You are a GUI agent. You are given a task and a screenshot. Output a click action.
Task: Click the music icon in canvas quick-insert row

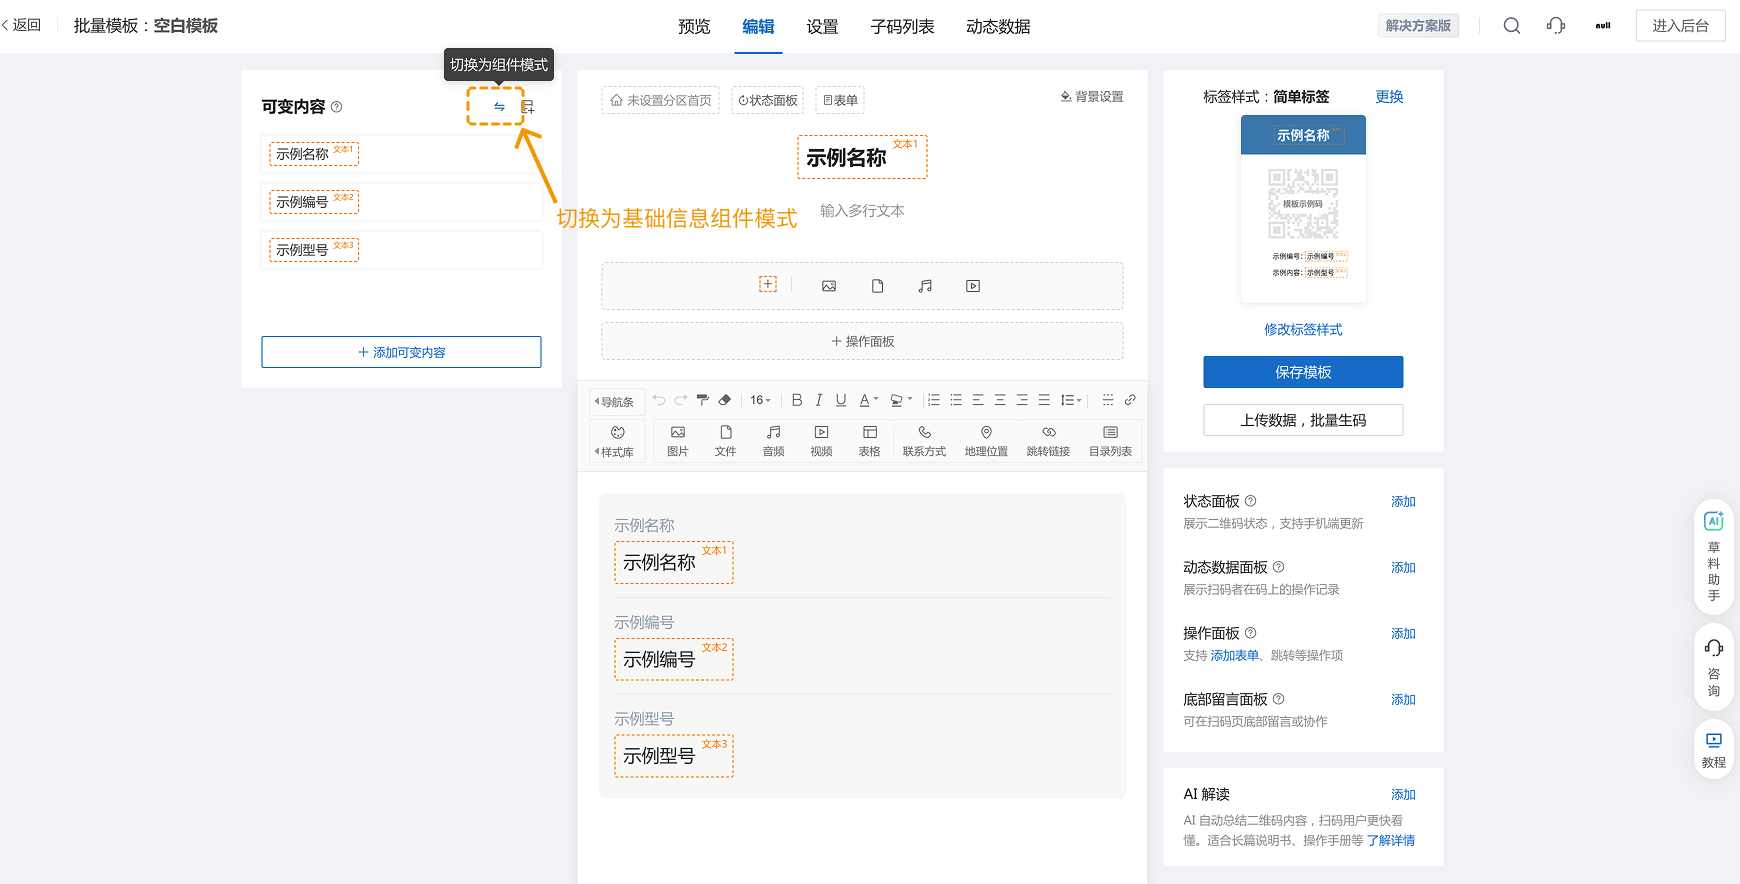coord(925,286)
